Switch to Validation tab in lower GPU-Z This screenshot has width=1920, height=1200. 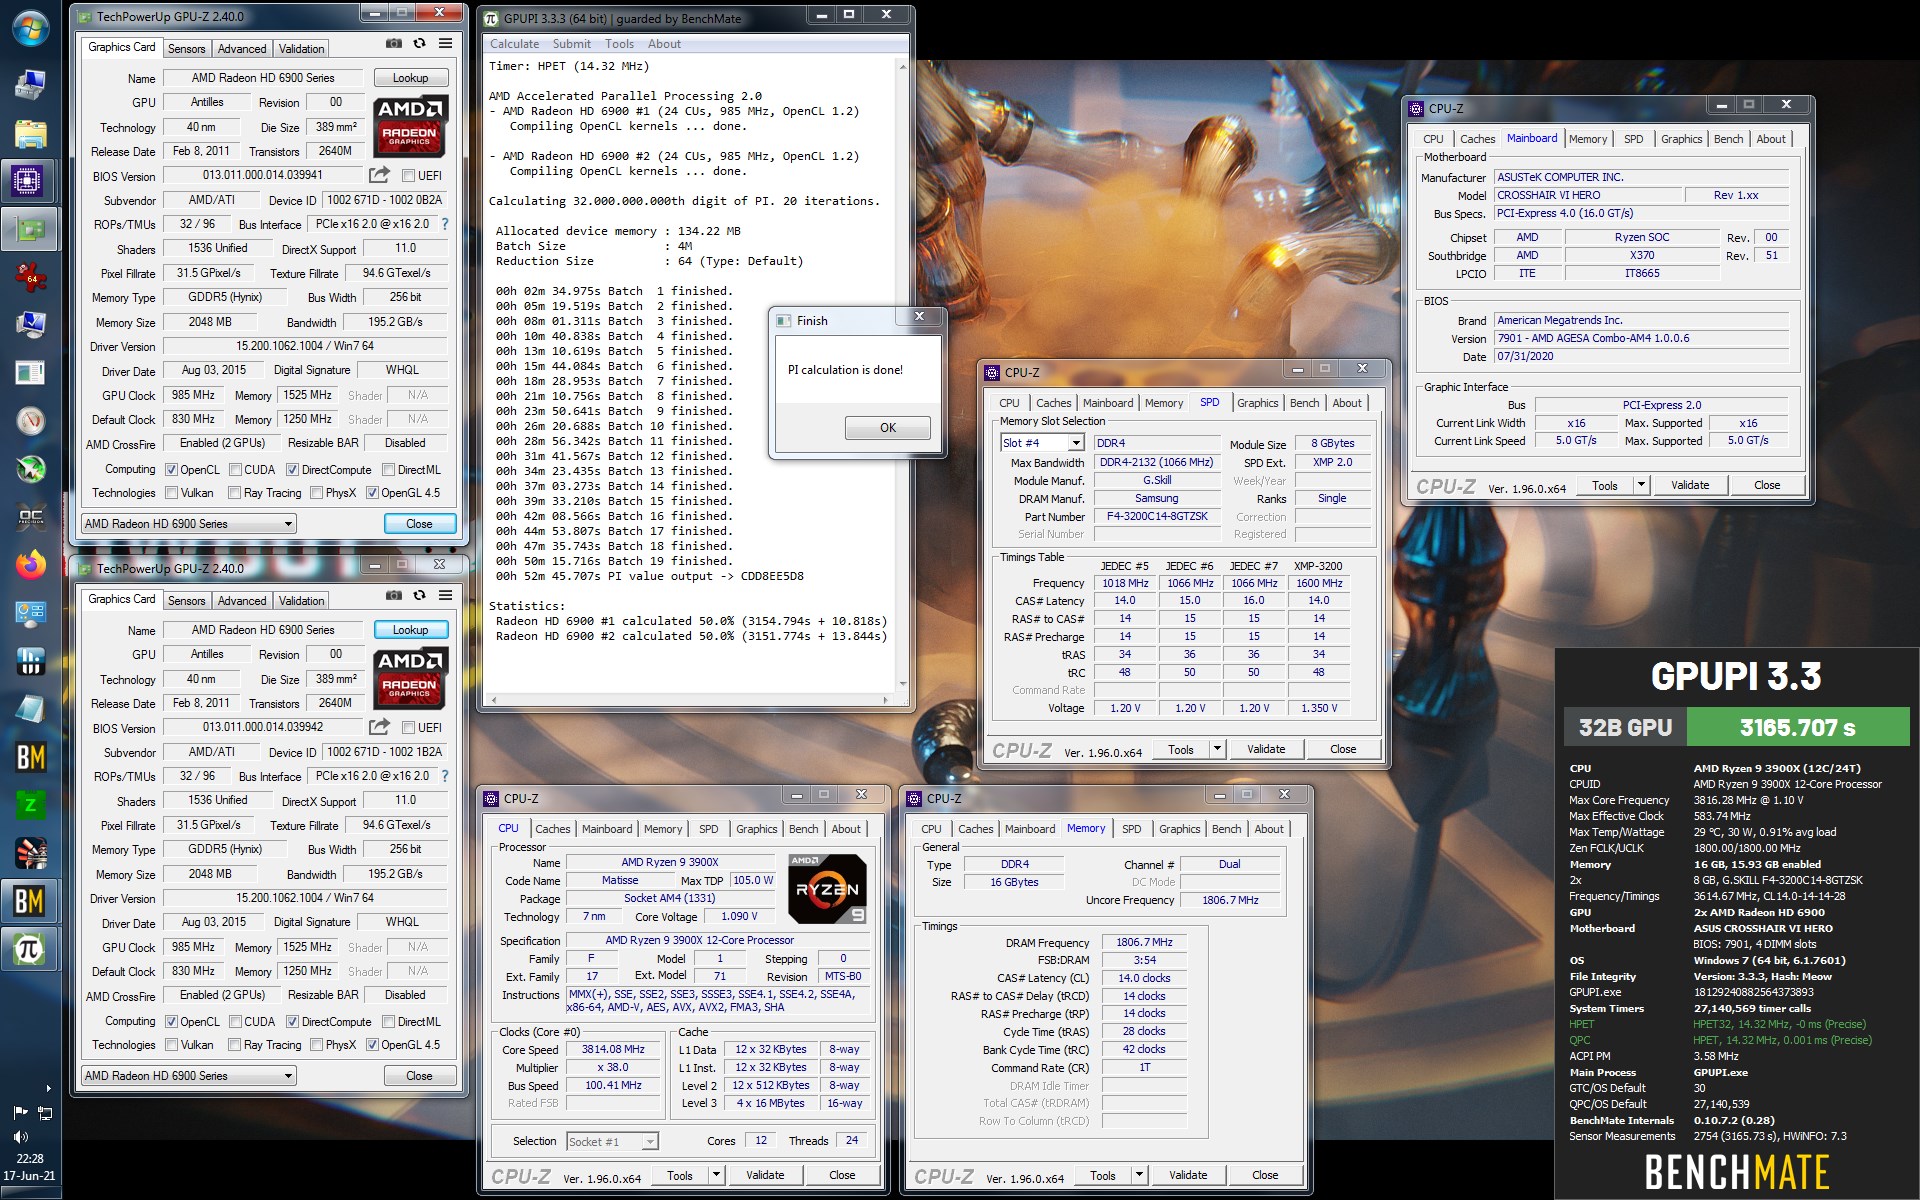(x=301, y=601)
